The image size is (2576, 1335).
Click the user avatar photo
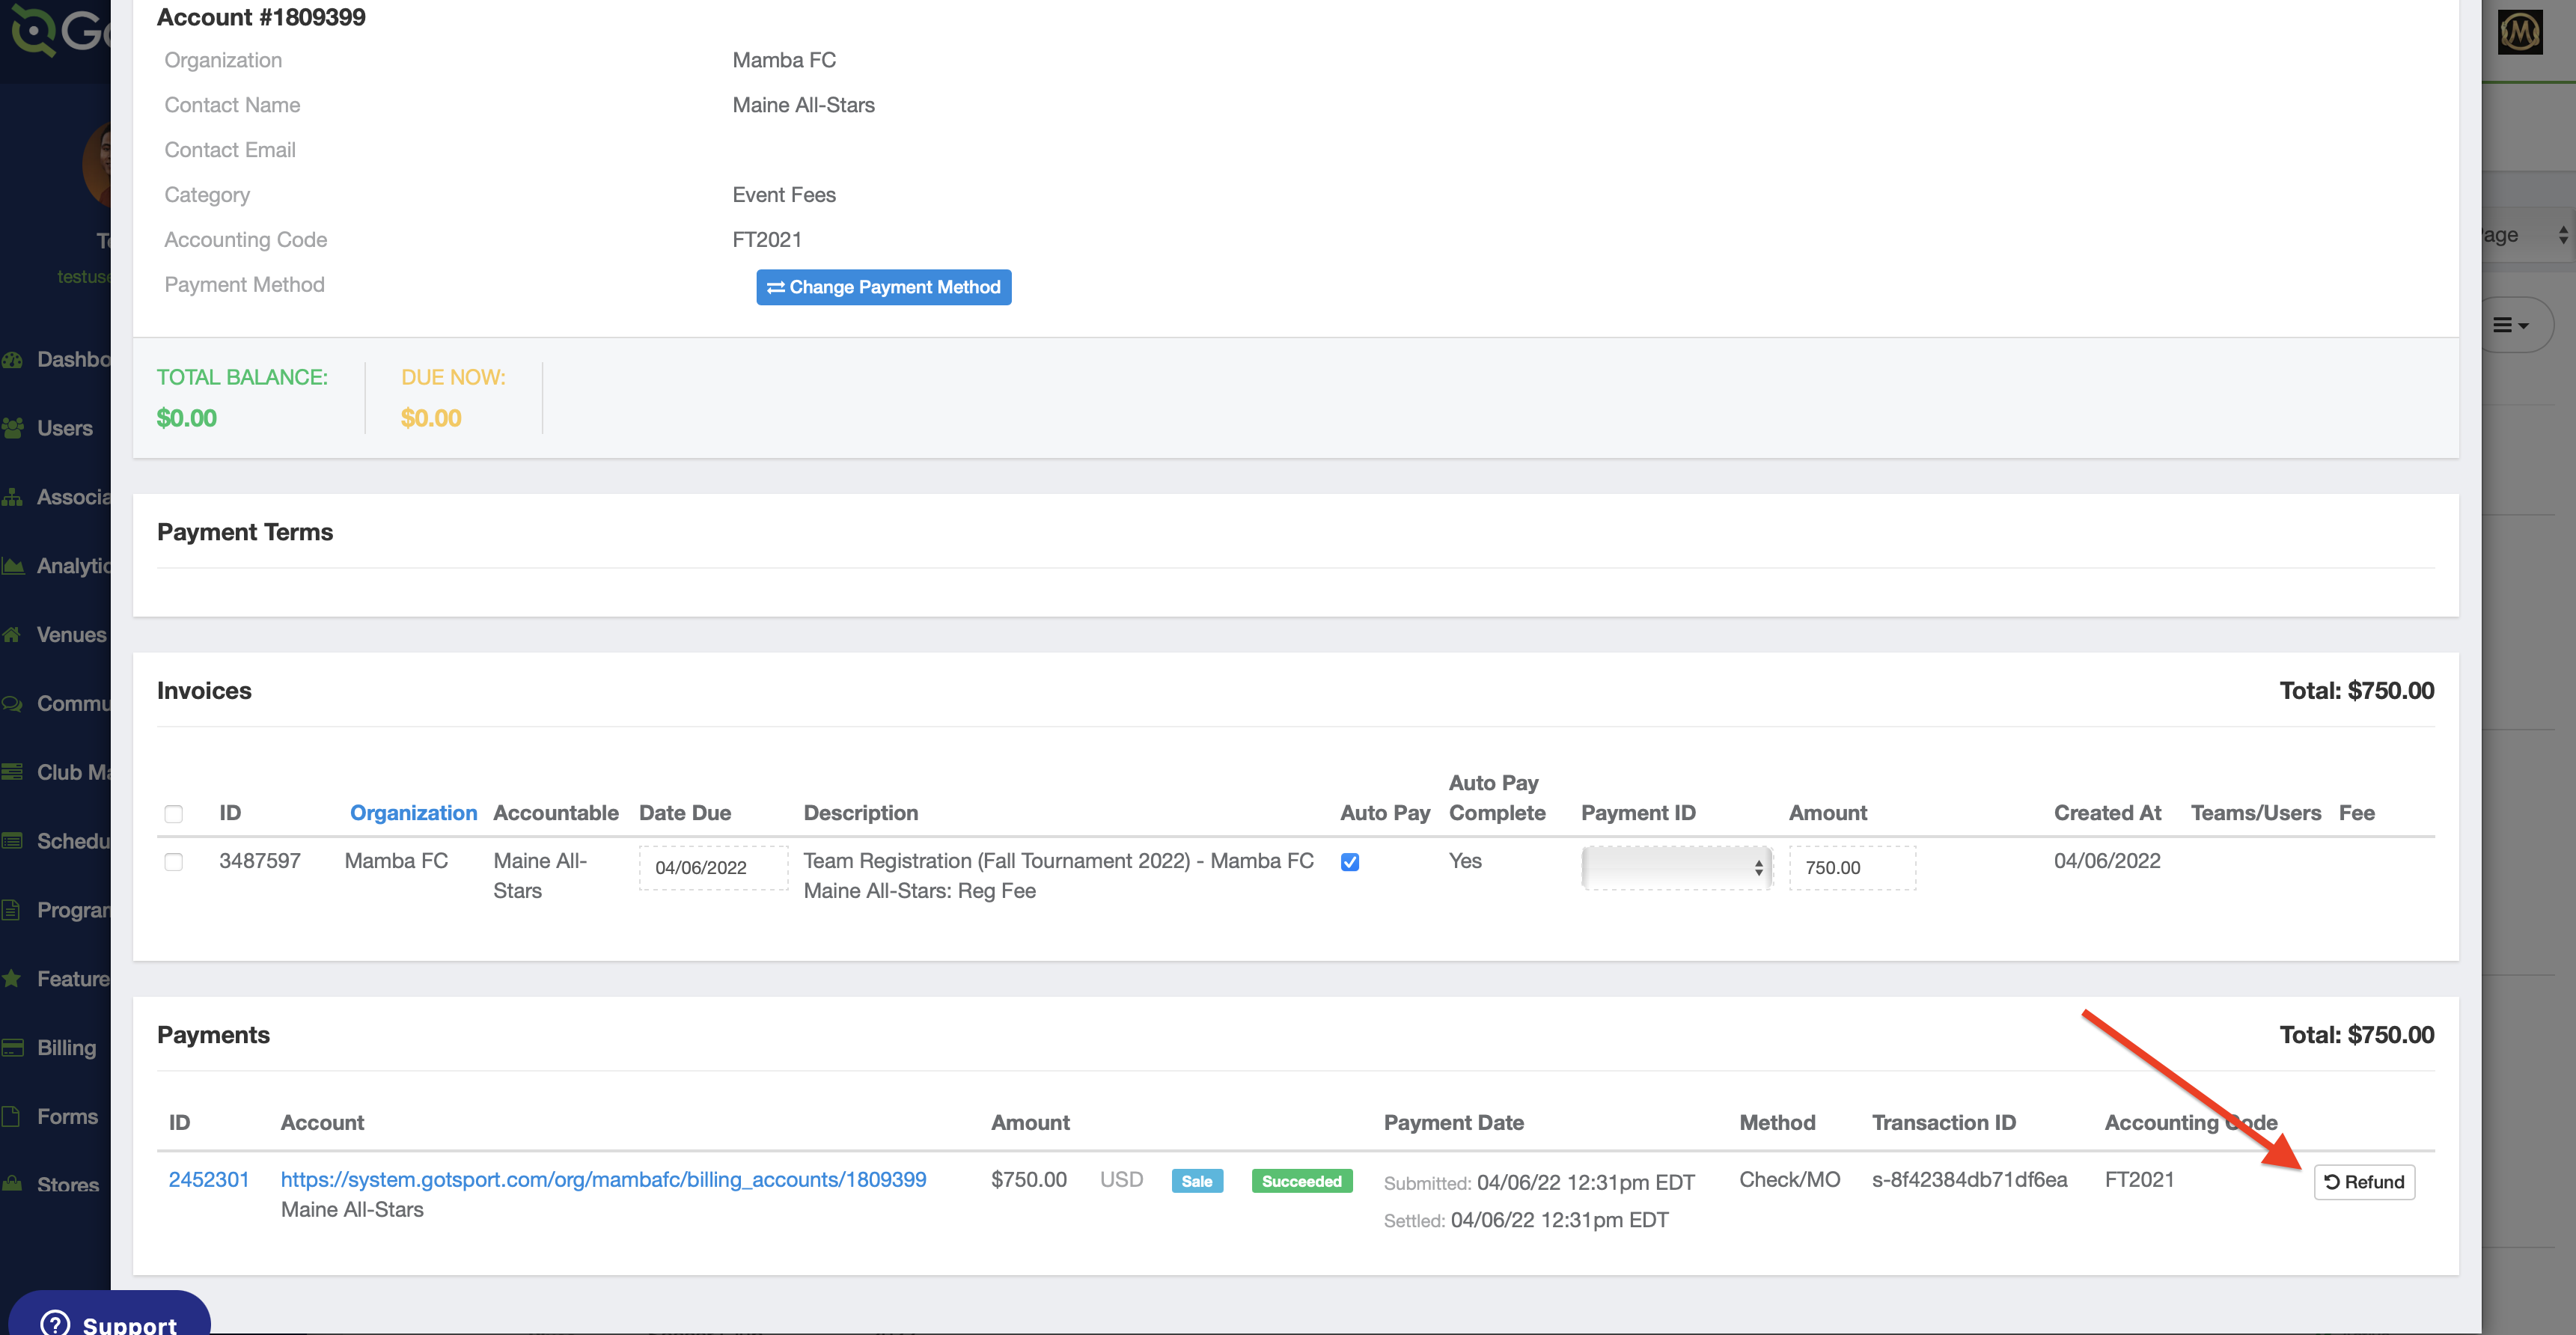pos(97,163)
